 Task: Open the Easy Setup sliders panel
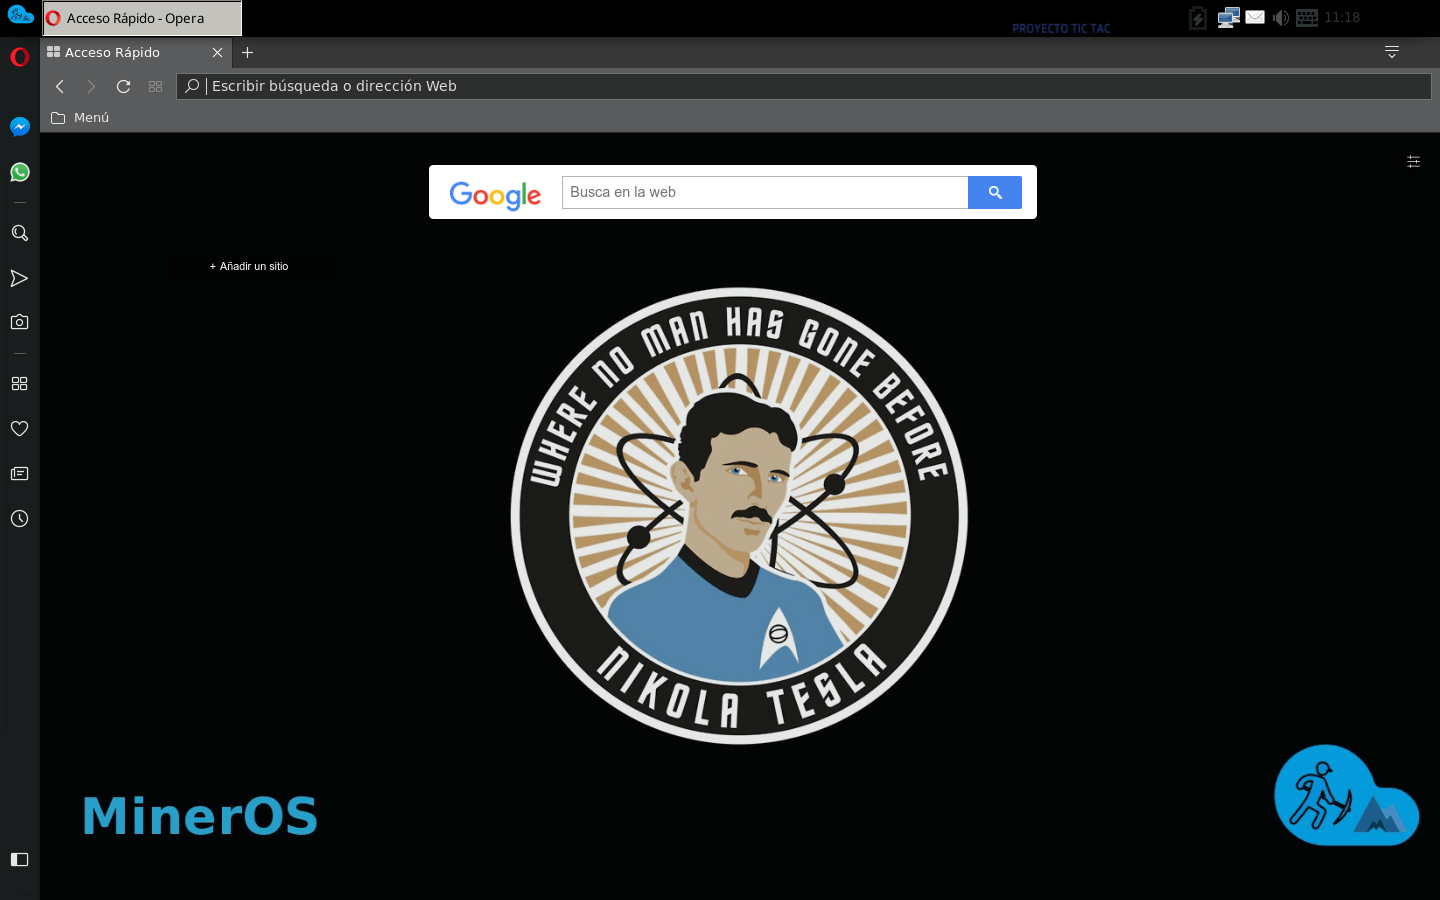(x=1413, y=161)
